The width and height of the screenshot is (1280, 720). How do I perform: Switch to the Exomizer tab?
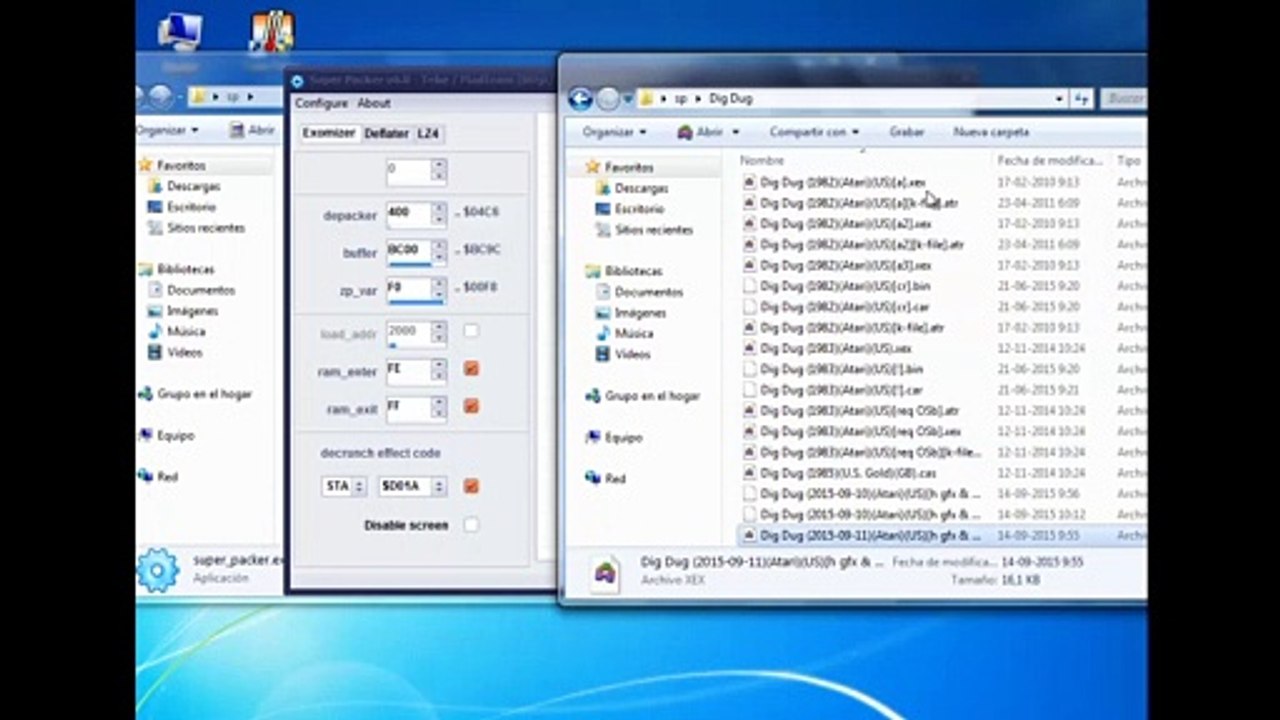329,133
